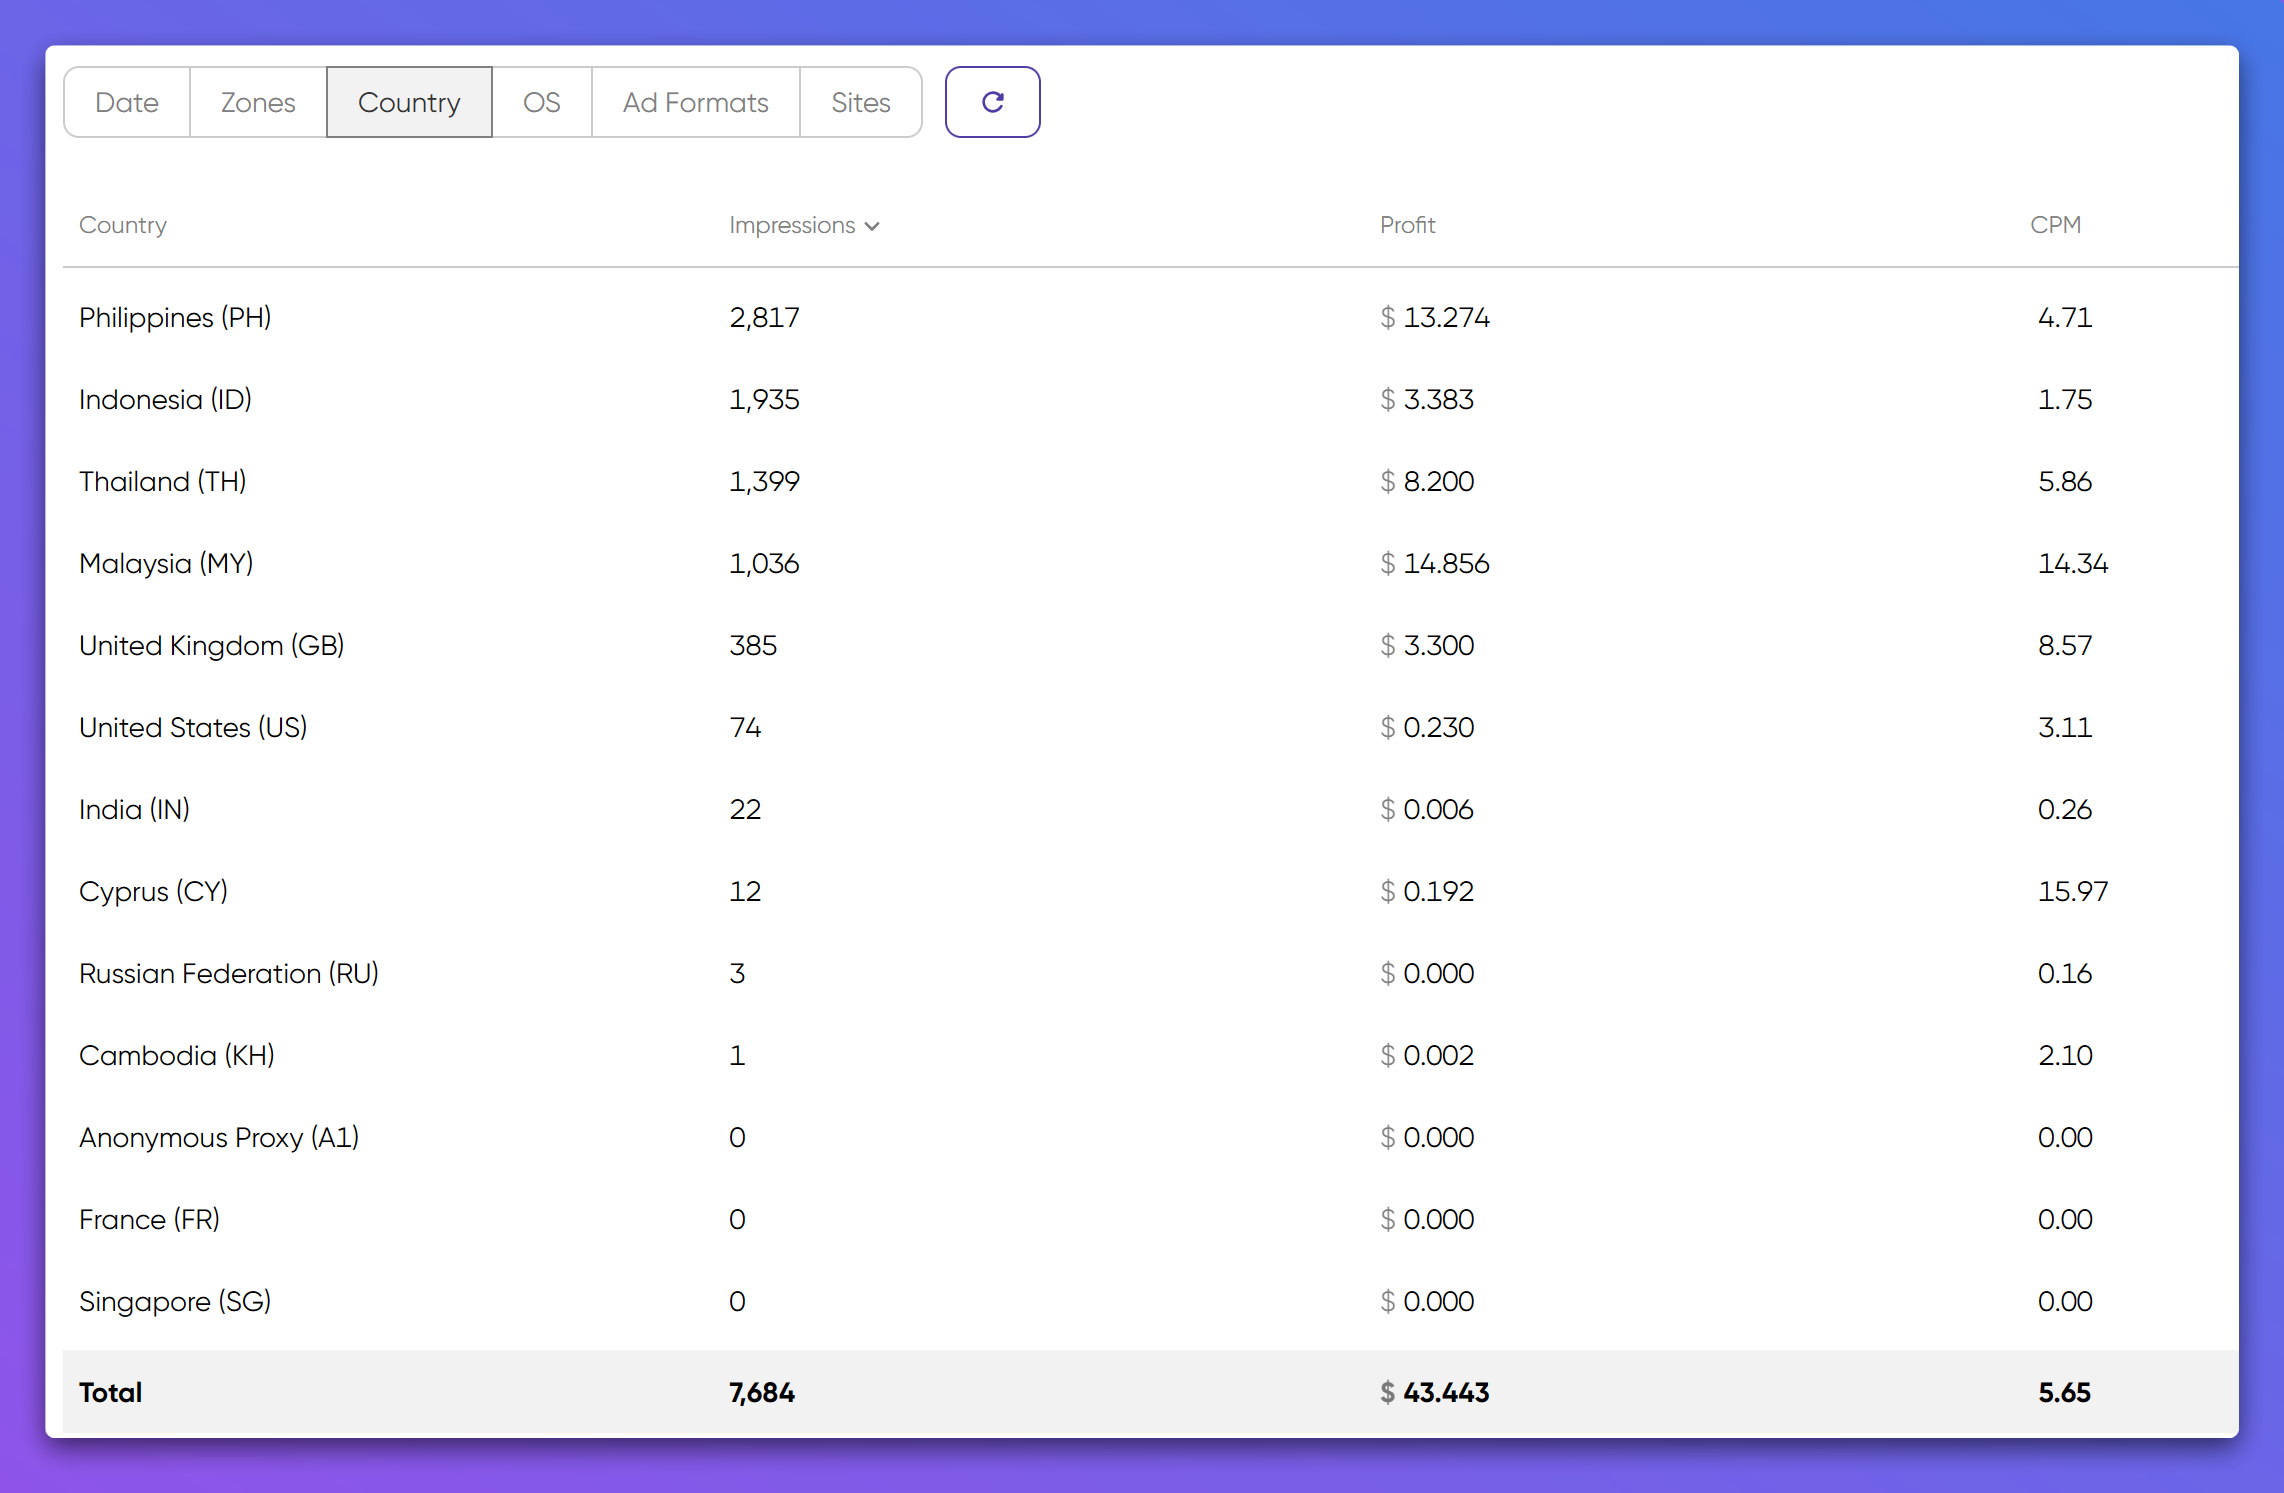Open the OS tab

(x=541, y=102)
